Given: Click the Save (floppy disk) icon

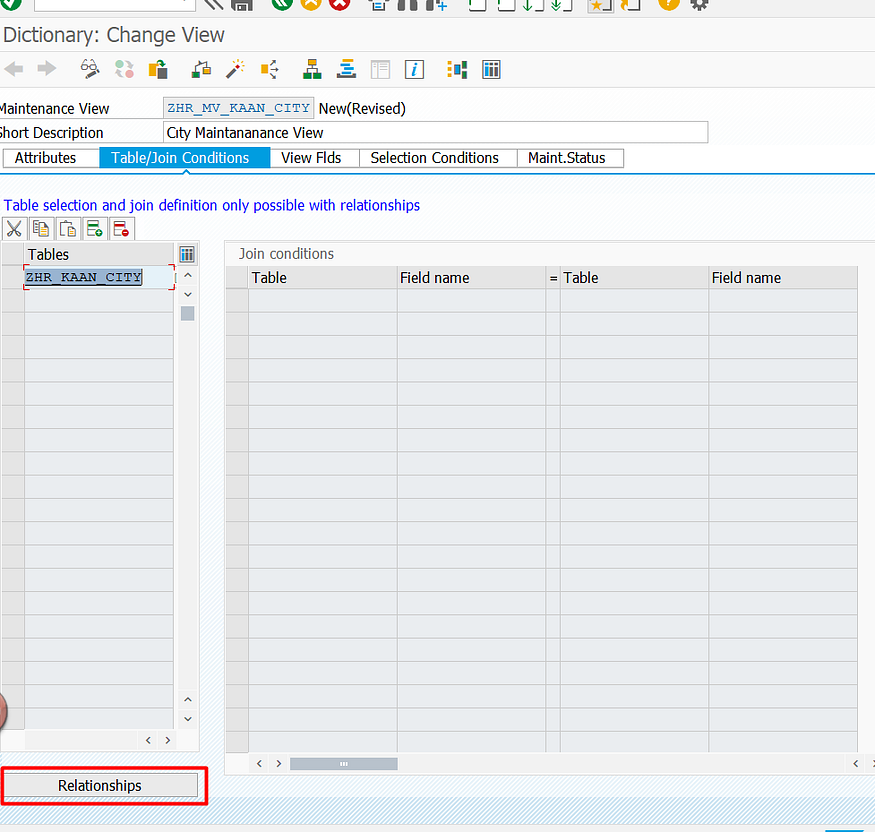Looking at the screenshot, I should point(242,4).
